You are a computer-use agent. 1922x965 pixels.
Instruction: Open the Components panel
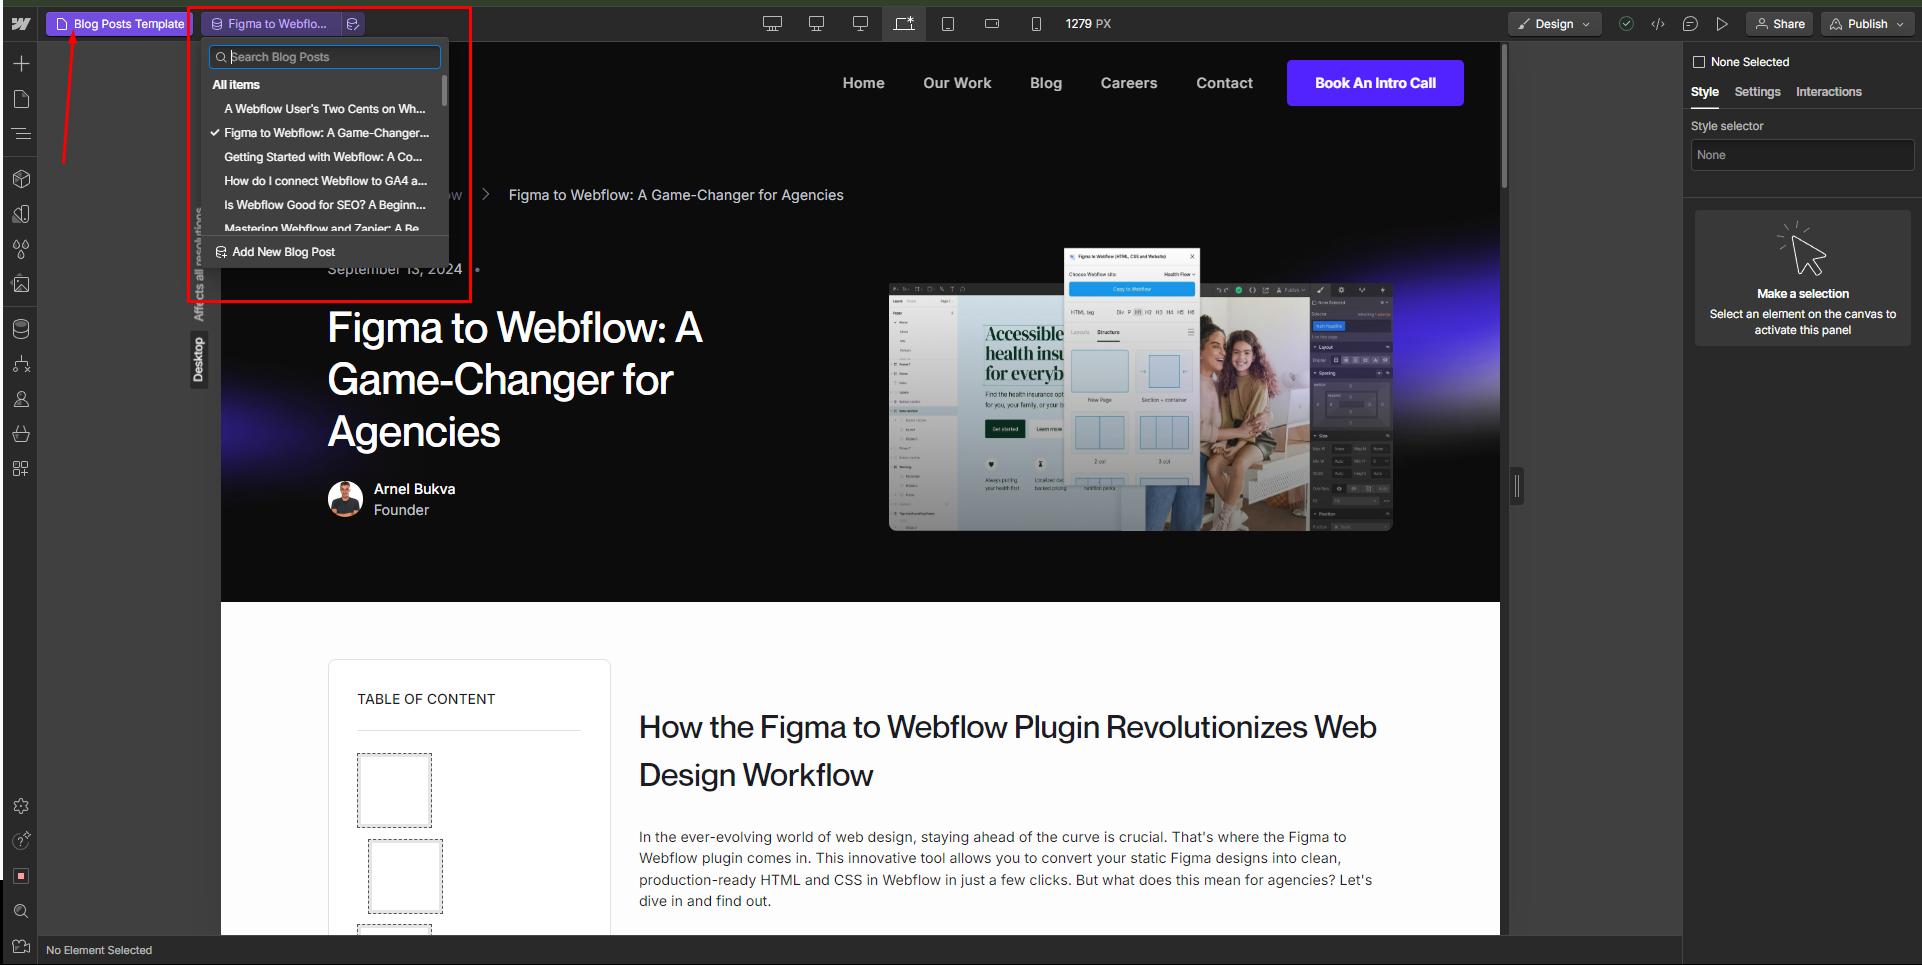pos(21,179)
